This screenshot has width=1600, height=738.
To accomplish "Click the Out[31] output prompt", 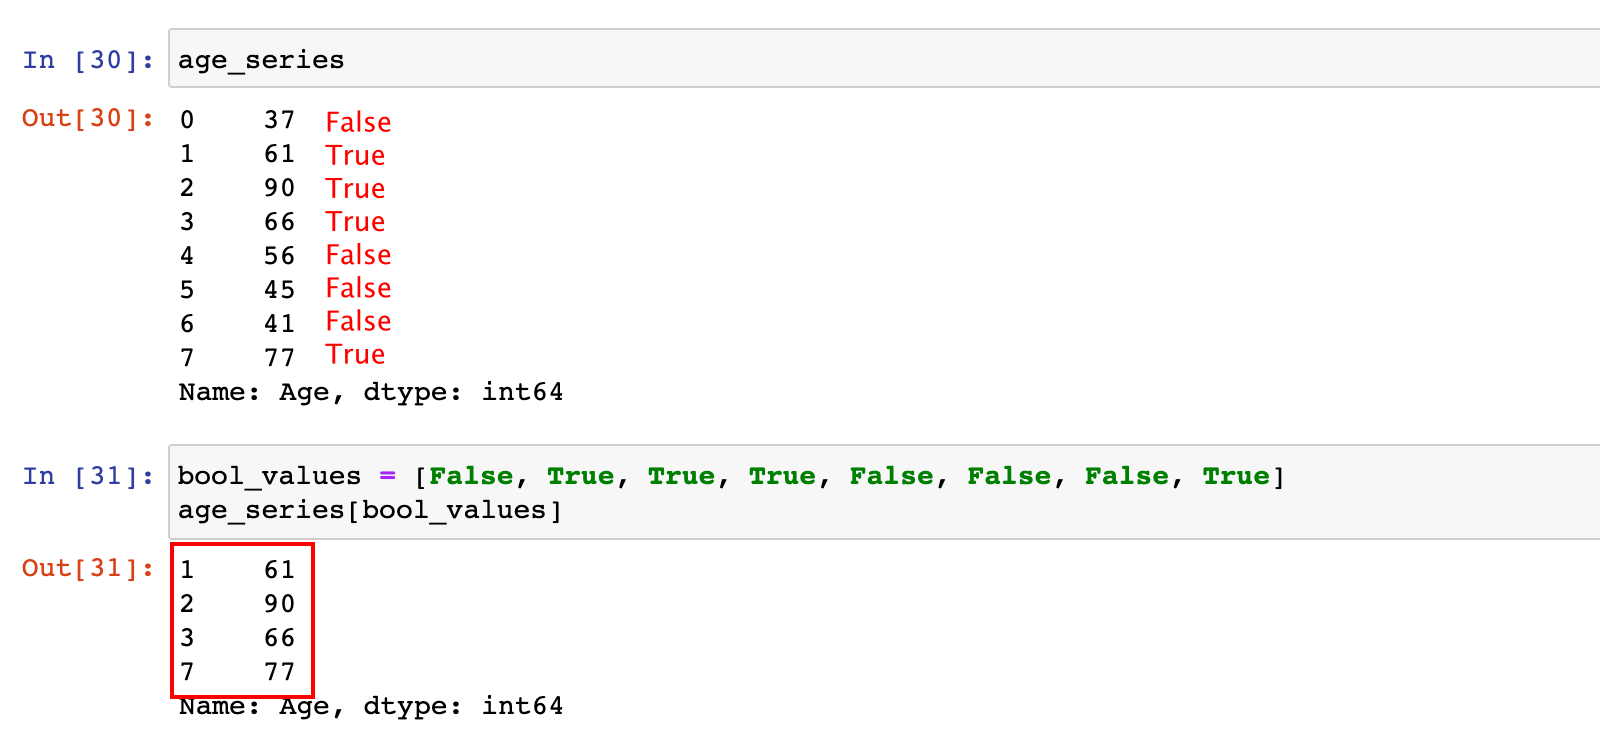I will point(88,568).
